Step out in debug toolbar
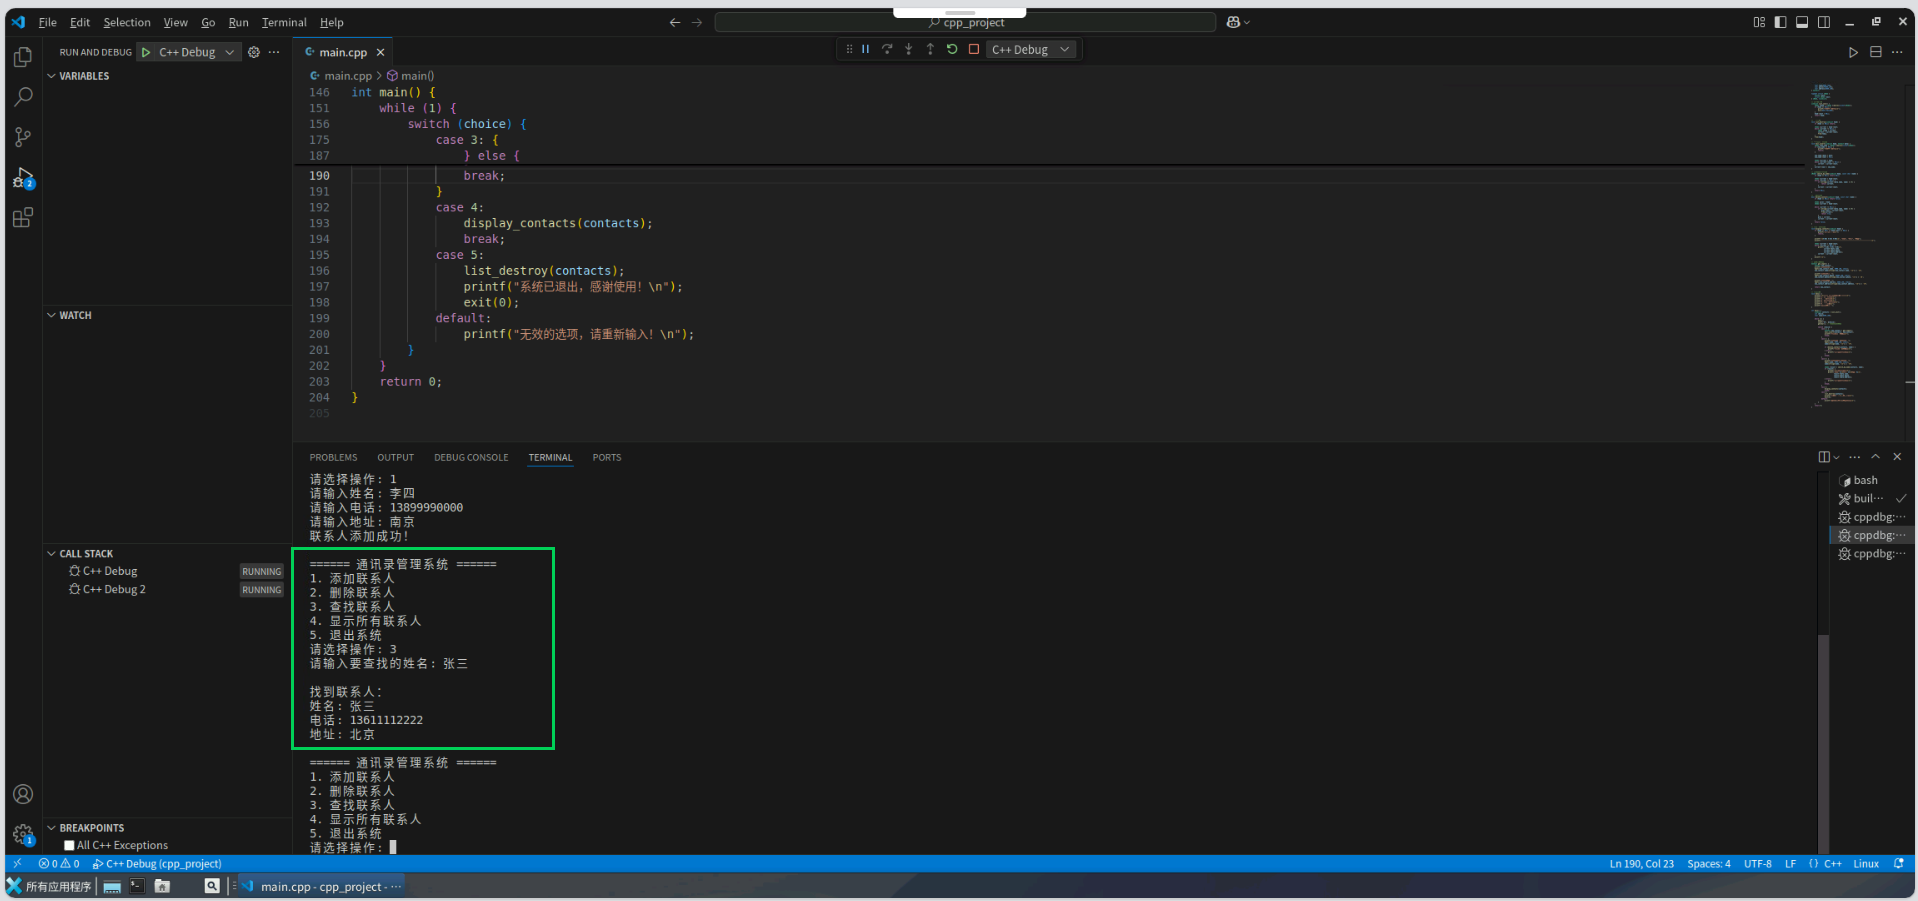The width and height of the screenshot is (1918, 901). 930,49
